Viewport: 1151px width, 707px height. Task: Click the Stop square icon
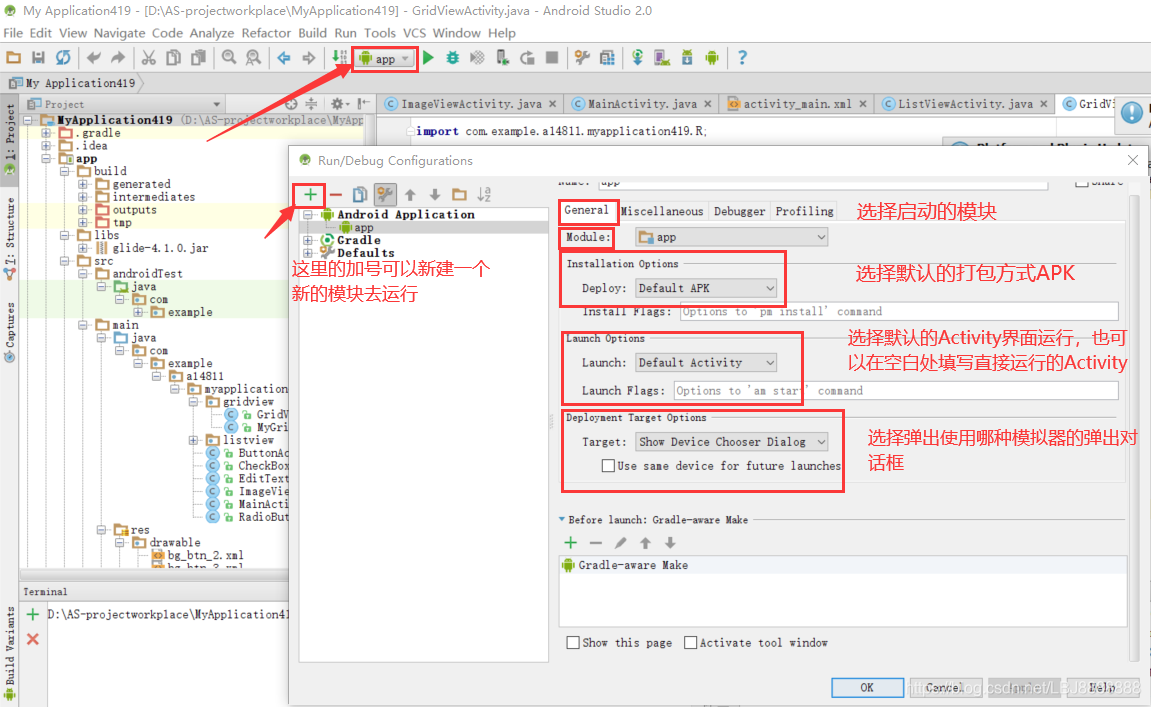552,58
